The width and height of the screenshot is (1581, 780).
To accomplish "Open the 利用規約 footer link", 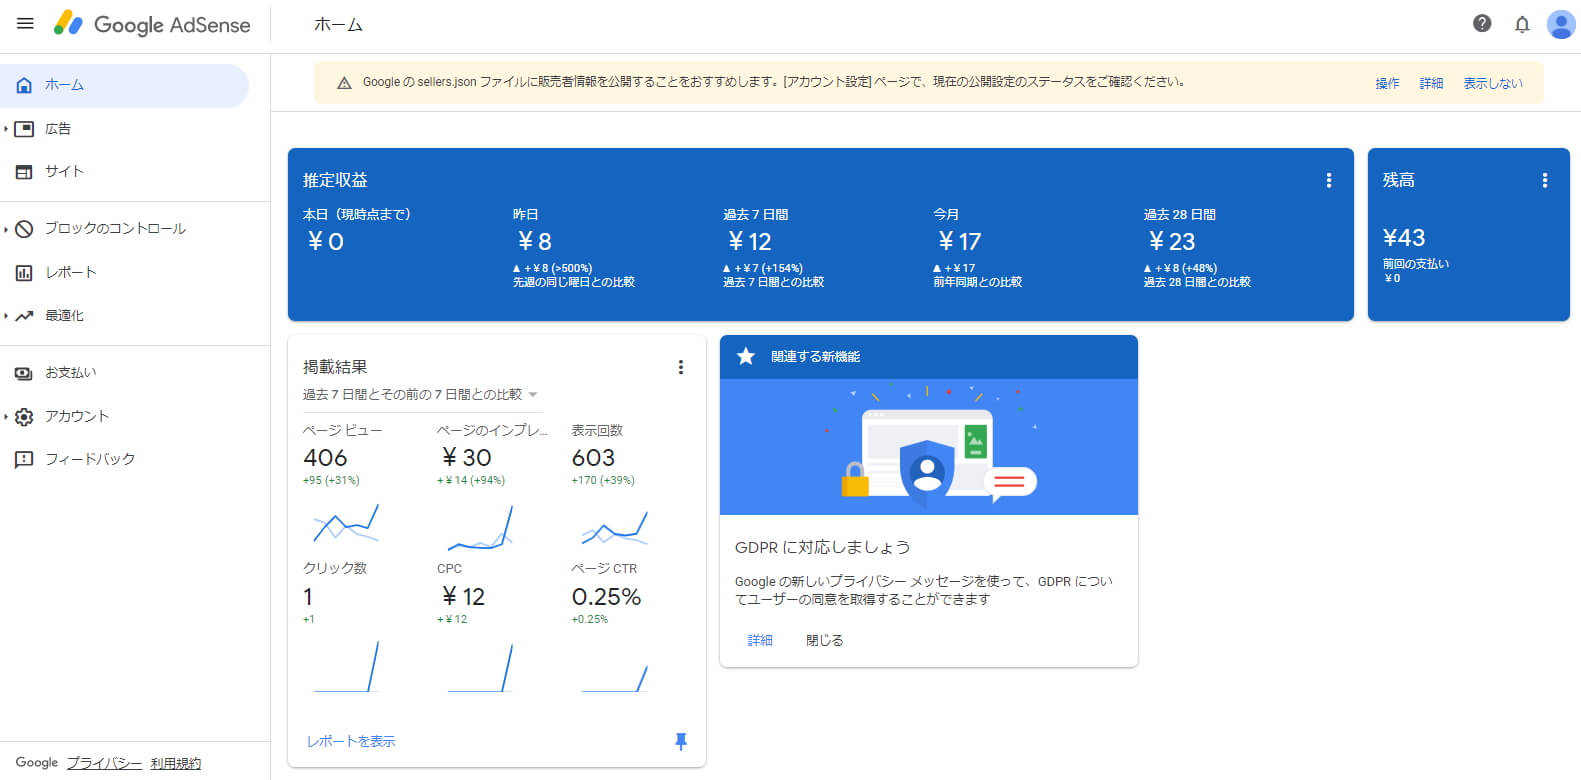I will 176,763.
